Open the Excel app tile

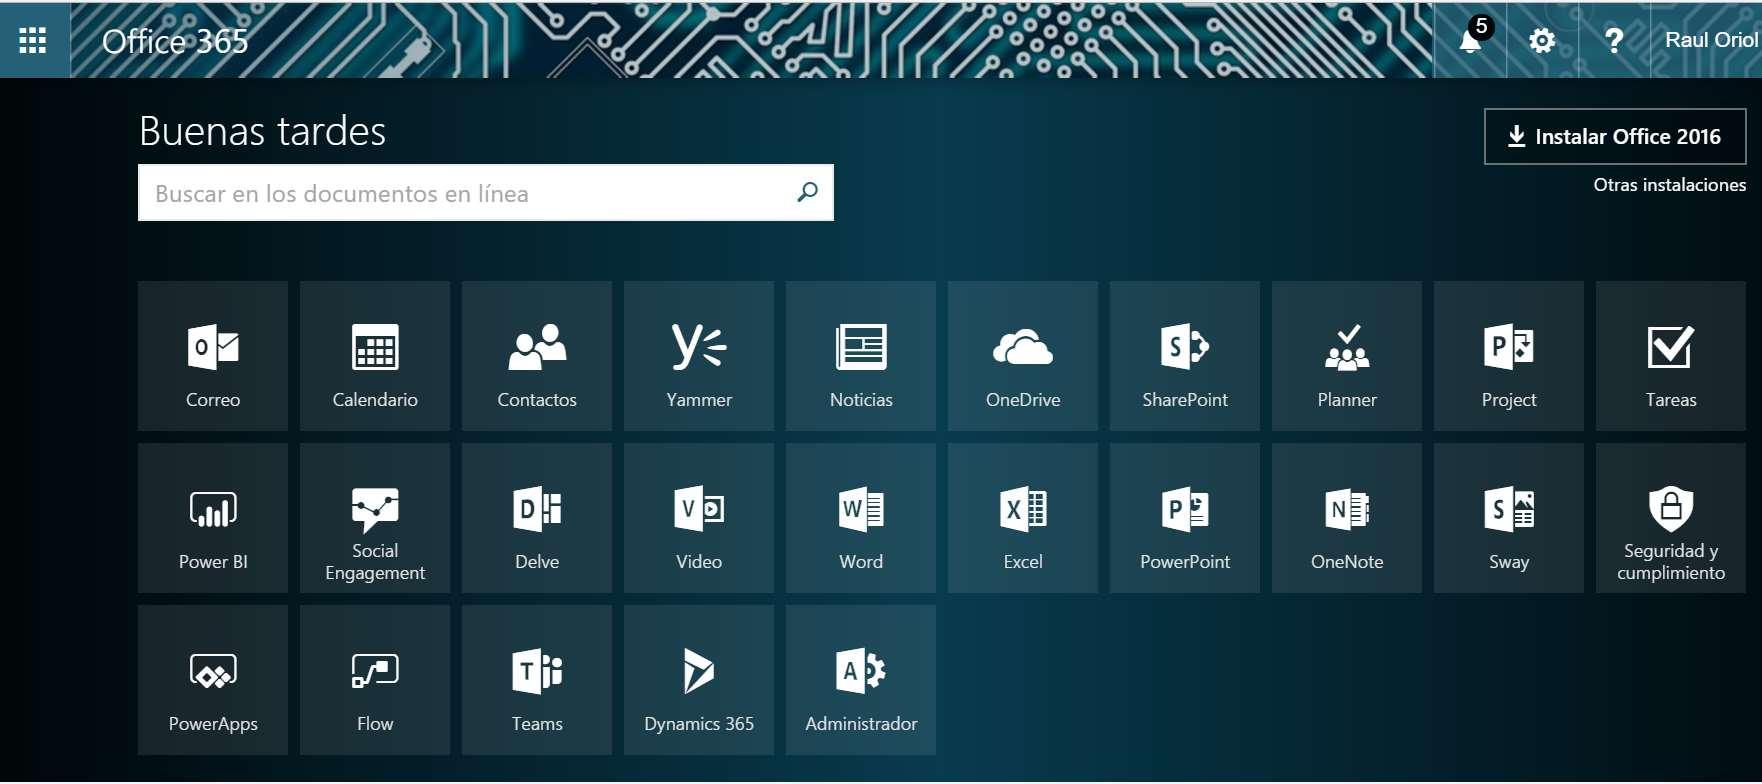click(1023, 518)
